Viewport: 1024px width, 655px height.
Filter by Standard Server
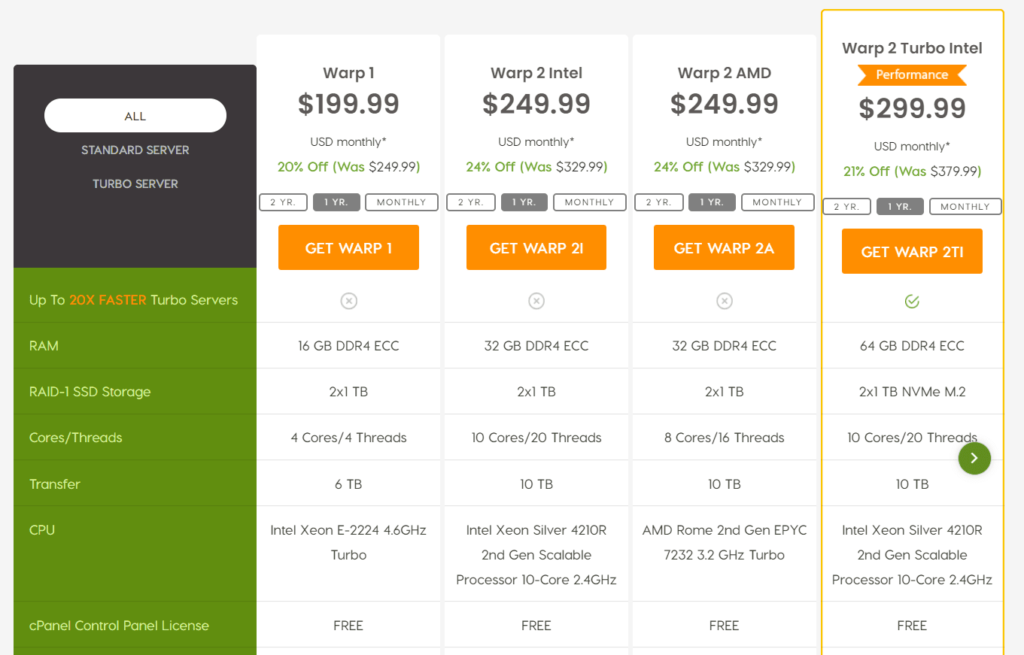click(135, 150)
